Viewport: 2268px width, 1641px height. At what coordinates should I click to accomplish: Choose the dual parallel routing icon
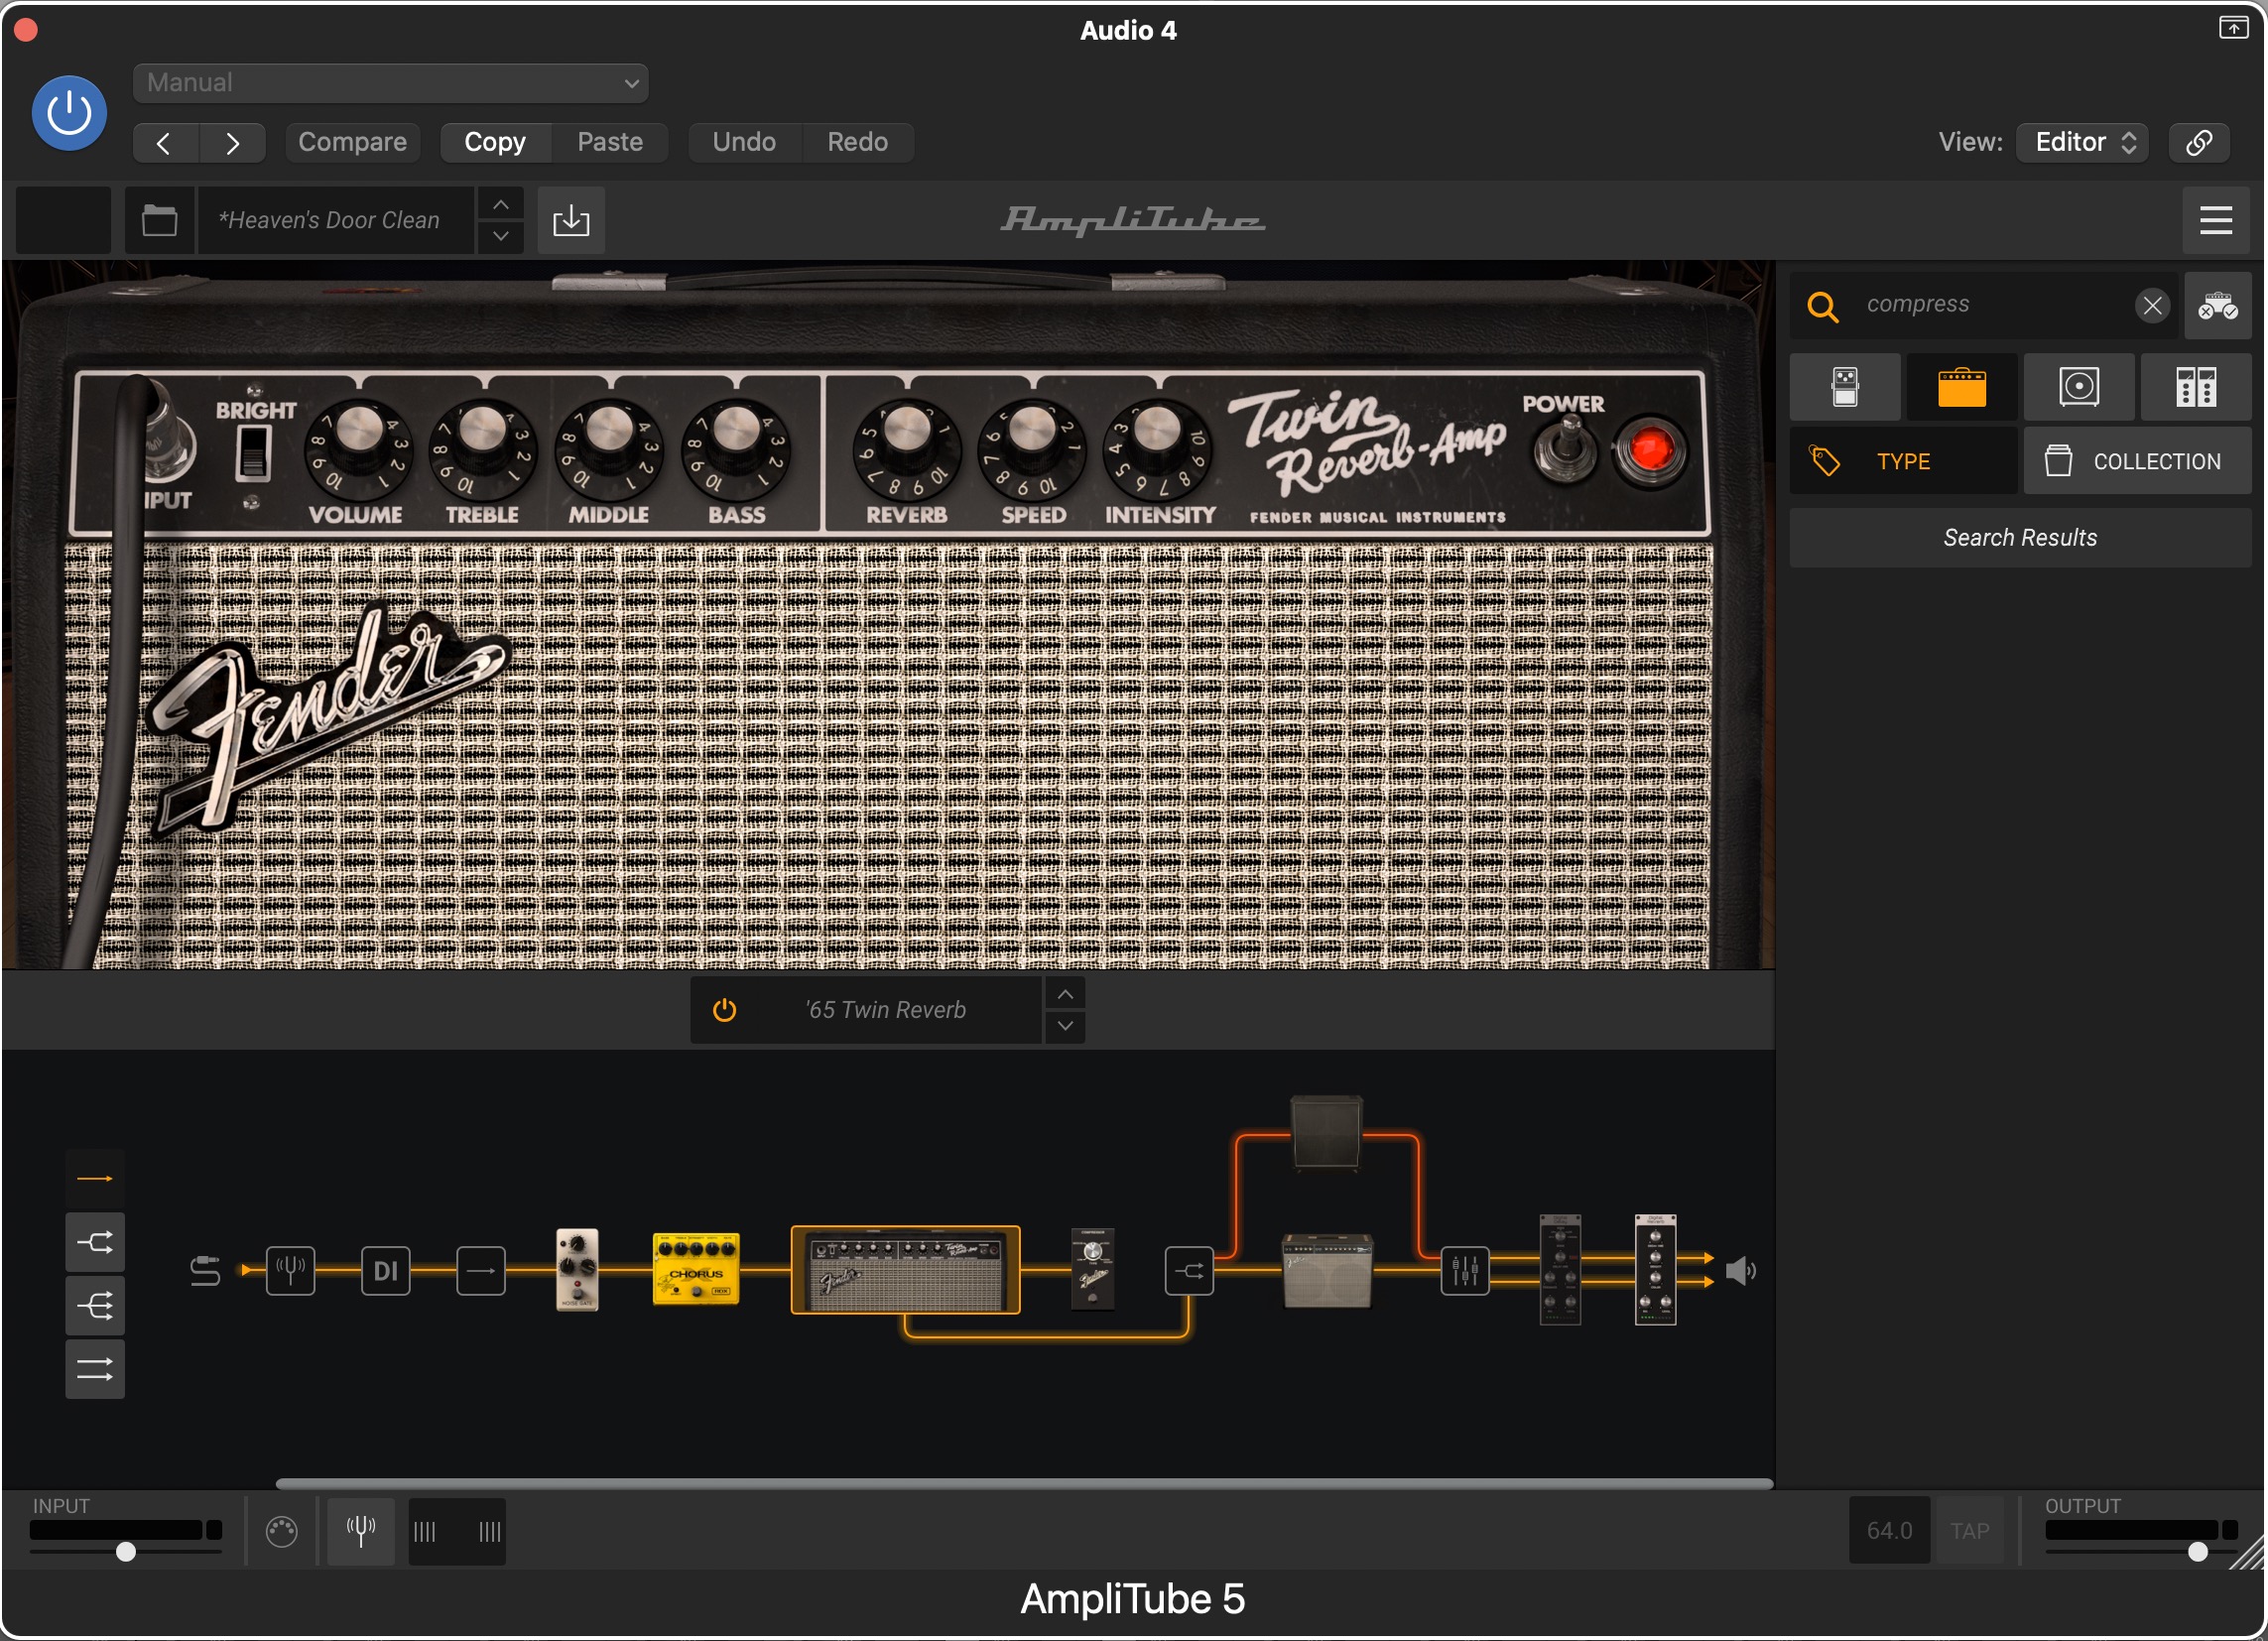pyautogui.click(x=95, y=1369)
